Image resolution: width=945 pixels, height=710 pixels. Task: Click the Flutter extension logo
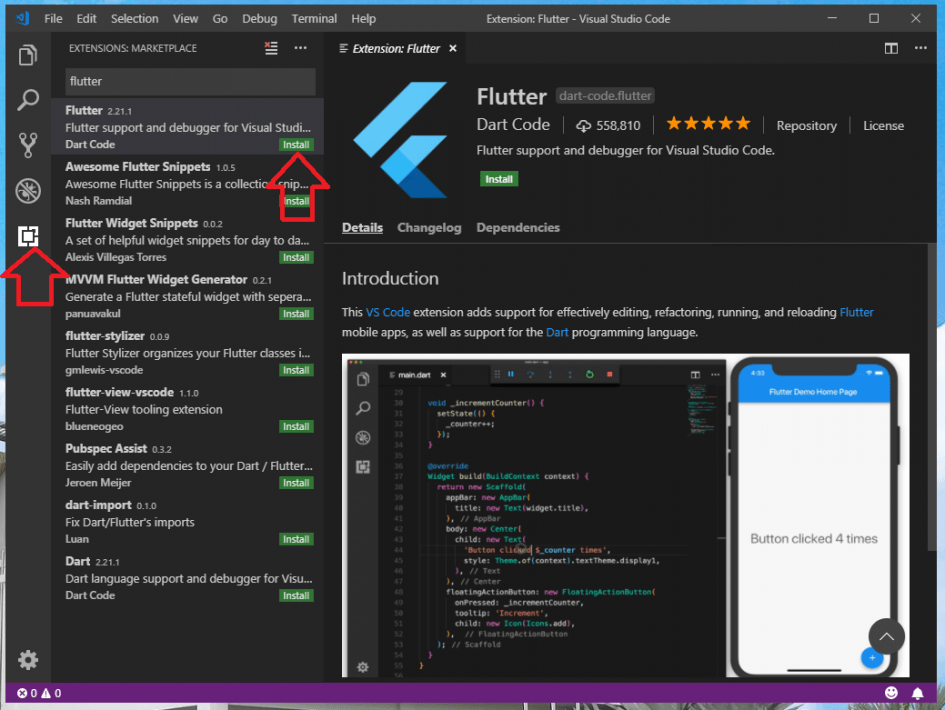click(x=401, y=140)
